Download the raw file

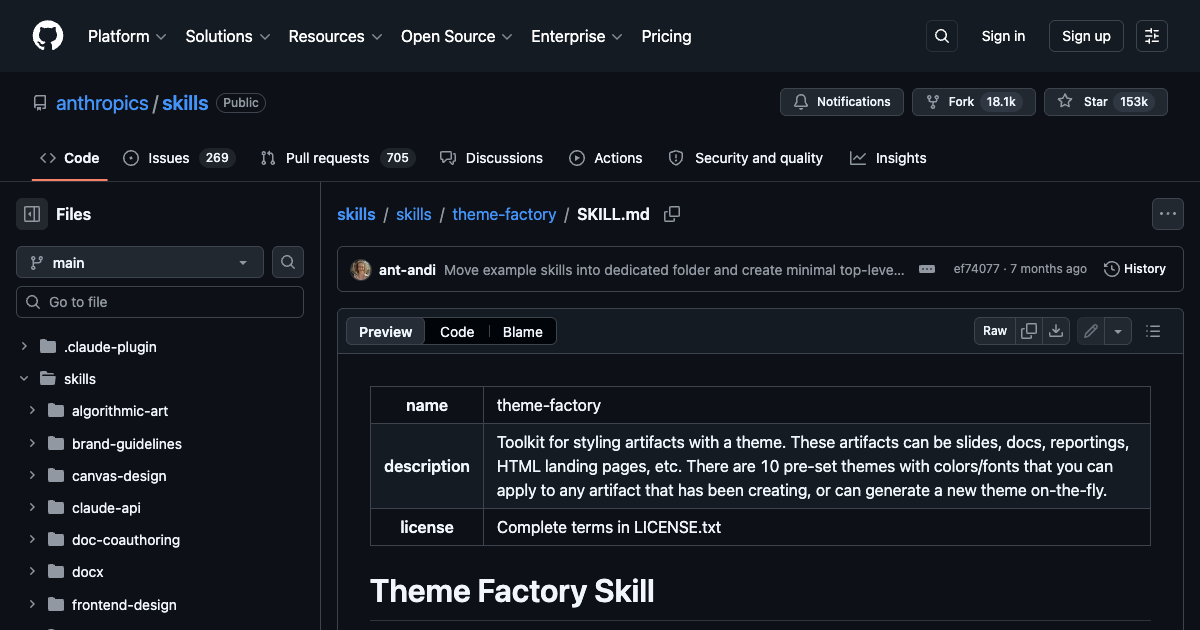coord(1056,331)
